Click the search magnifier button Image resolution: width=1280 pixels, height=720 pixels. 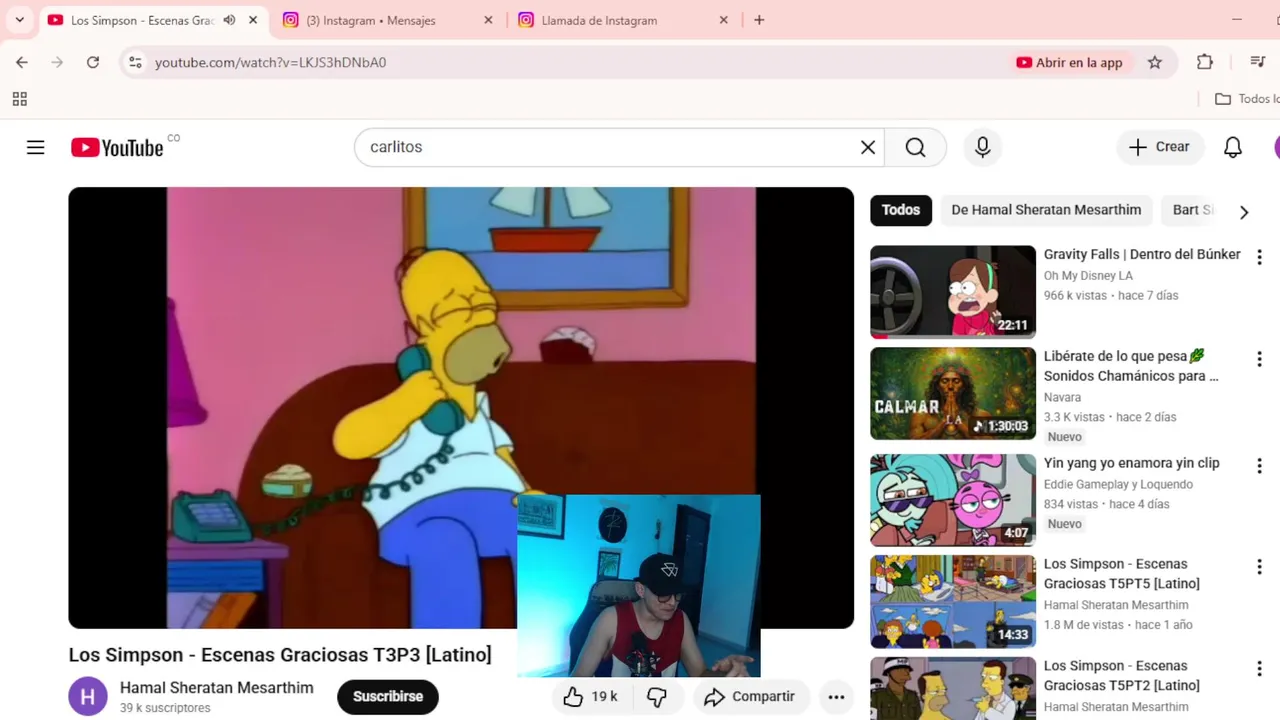[x=915, y=148]
